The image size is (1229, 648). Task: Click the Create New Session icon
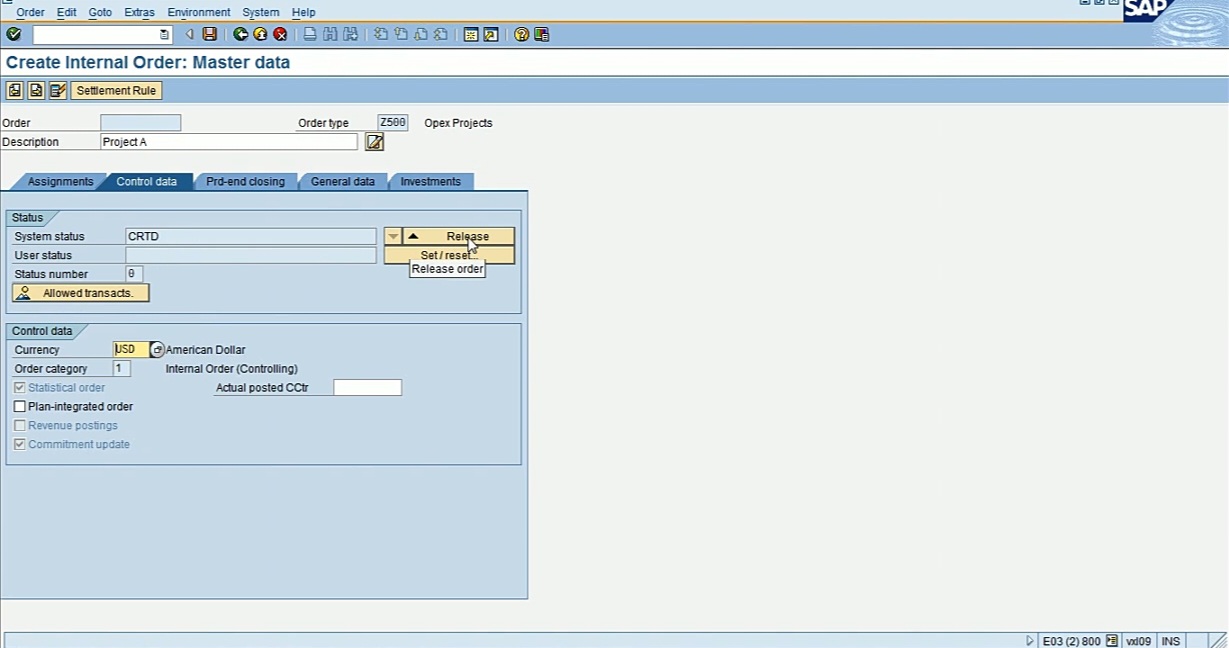(x=471, y=34)
